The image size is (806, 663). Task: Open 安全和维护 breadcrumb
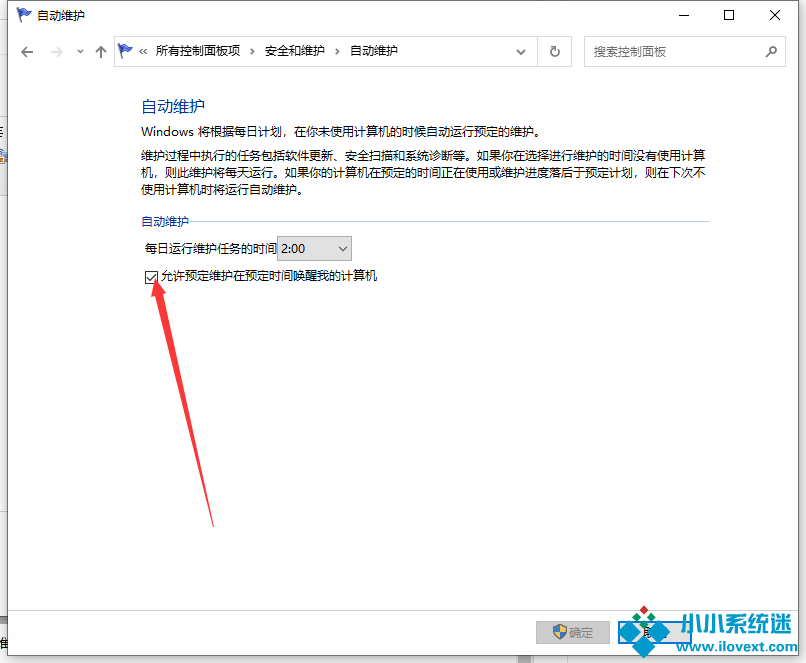[x=295, y=51]
